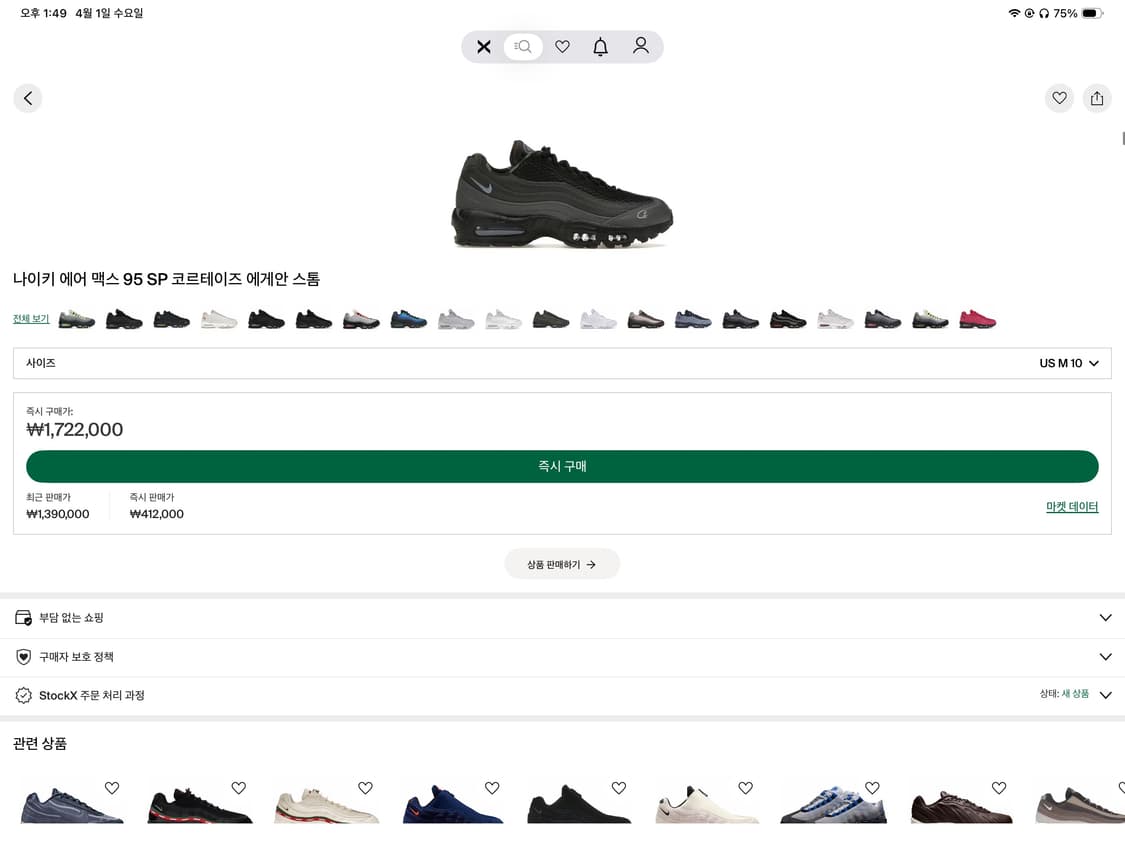
Task: Favorite the first related product shoe
Action: pyautogui.click(x=112, y=788)
